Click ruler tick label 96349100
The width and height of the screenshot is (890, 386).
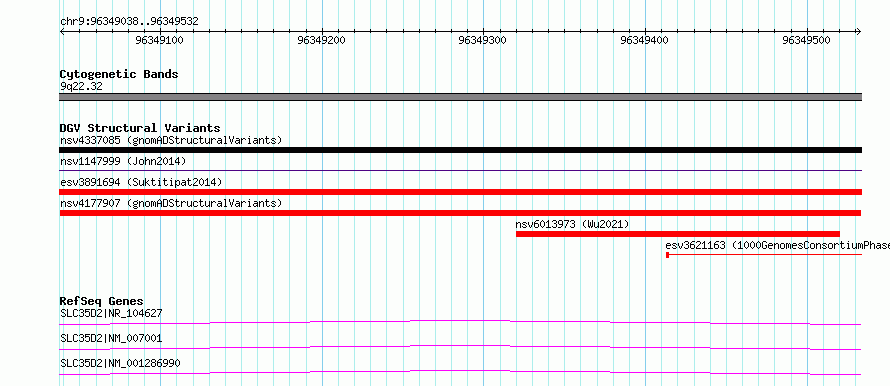[159, 40]
